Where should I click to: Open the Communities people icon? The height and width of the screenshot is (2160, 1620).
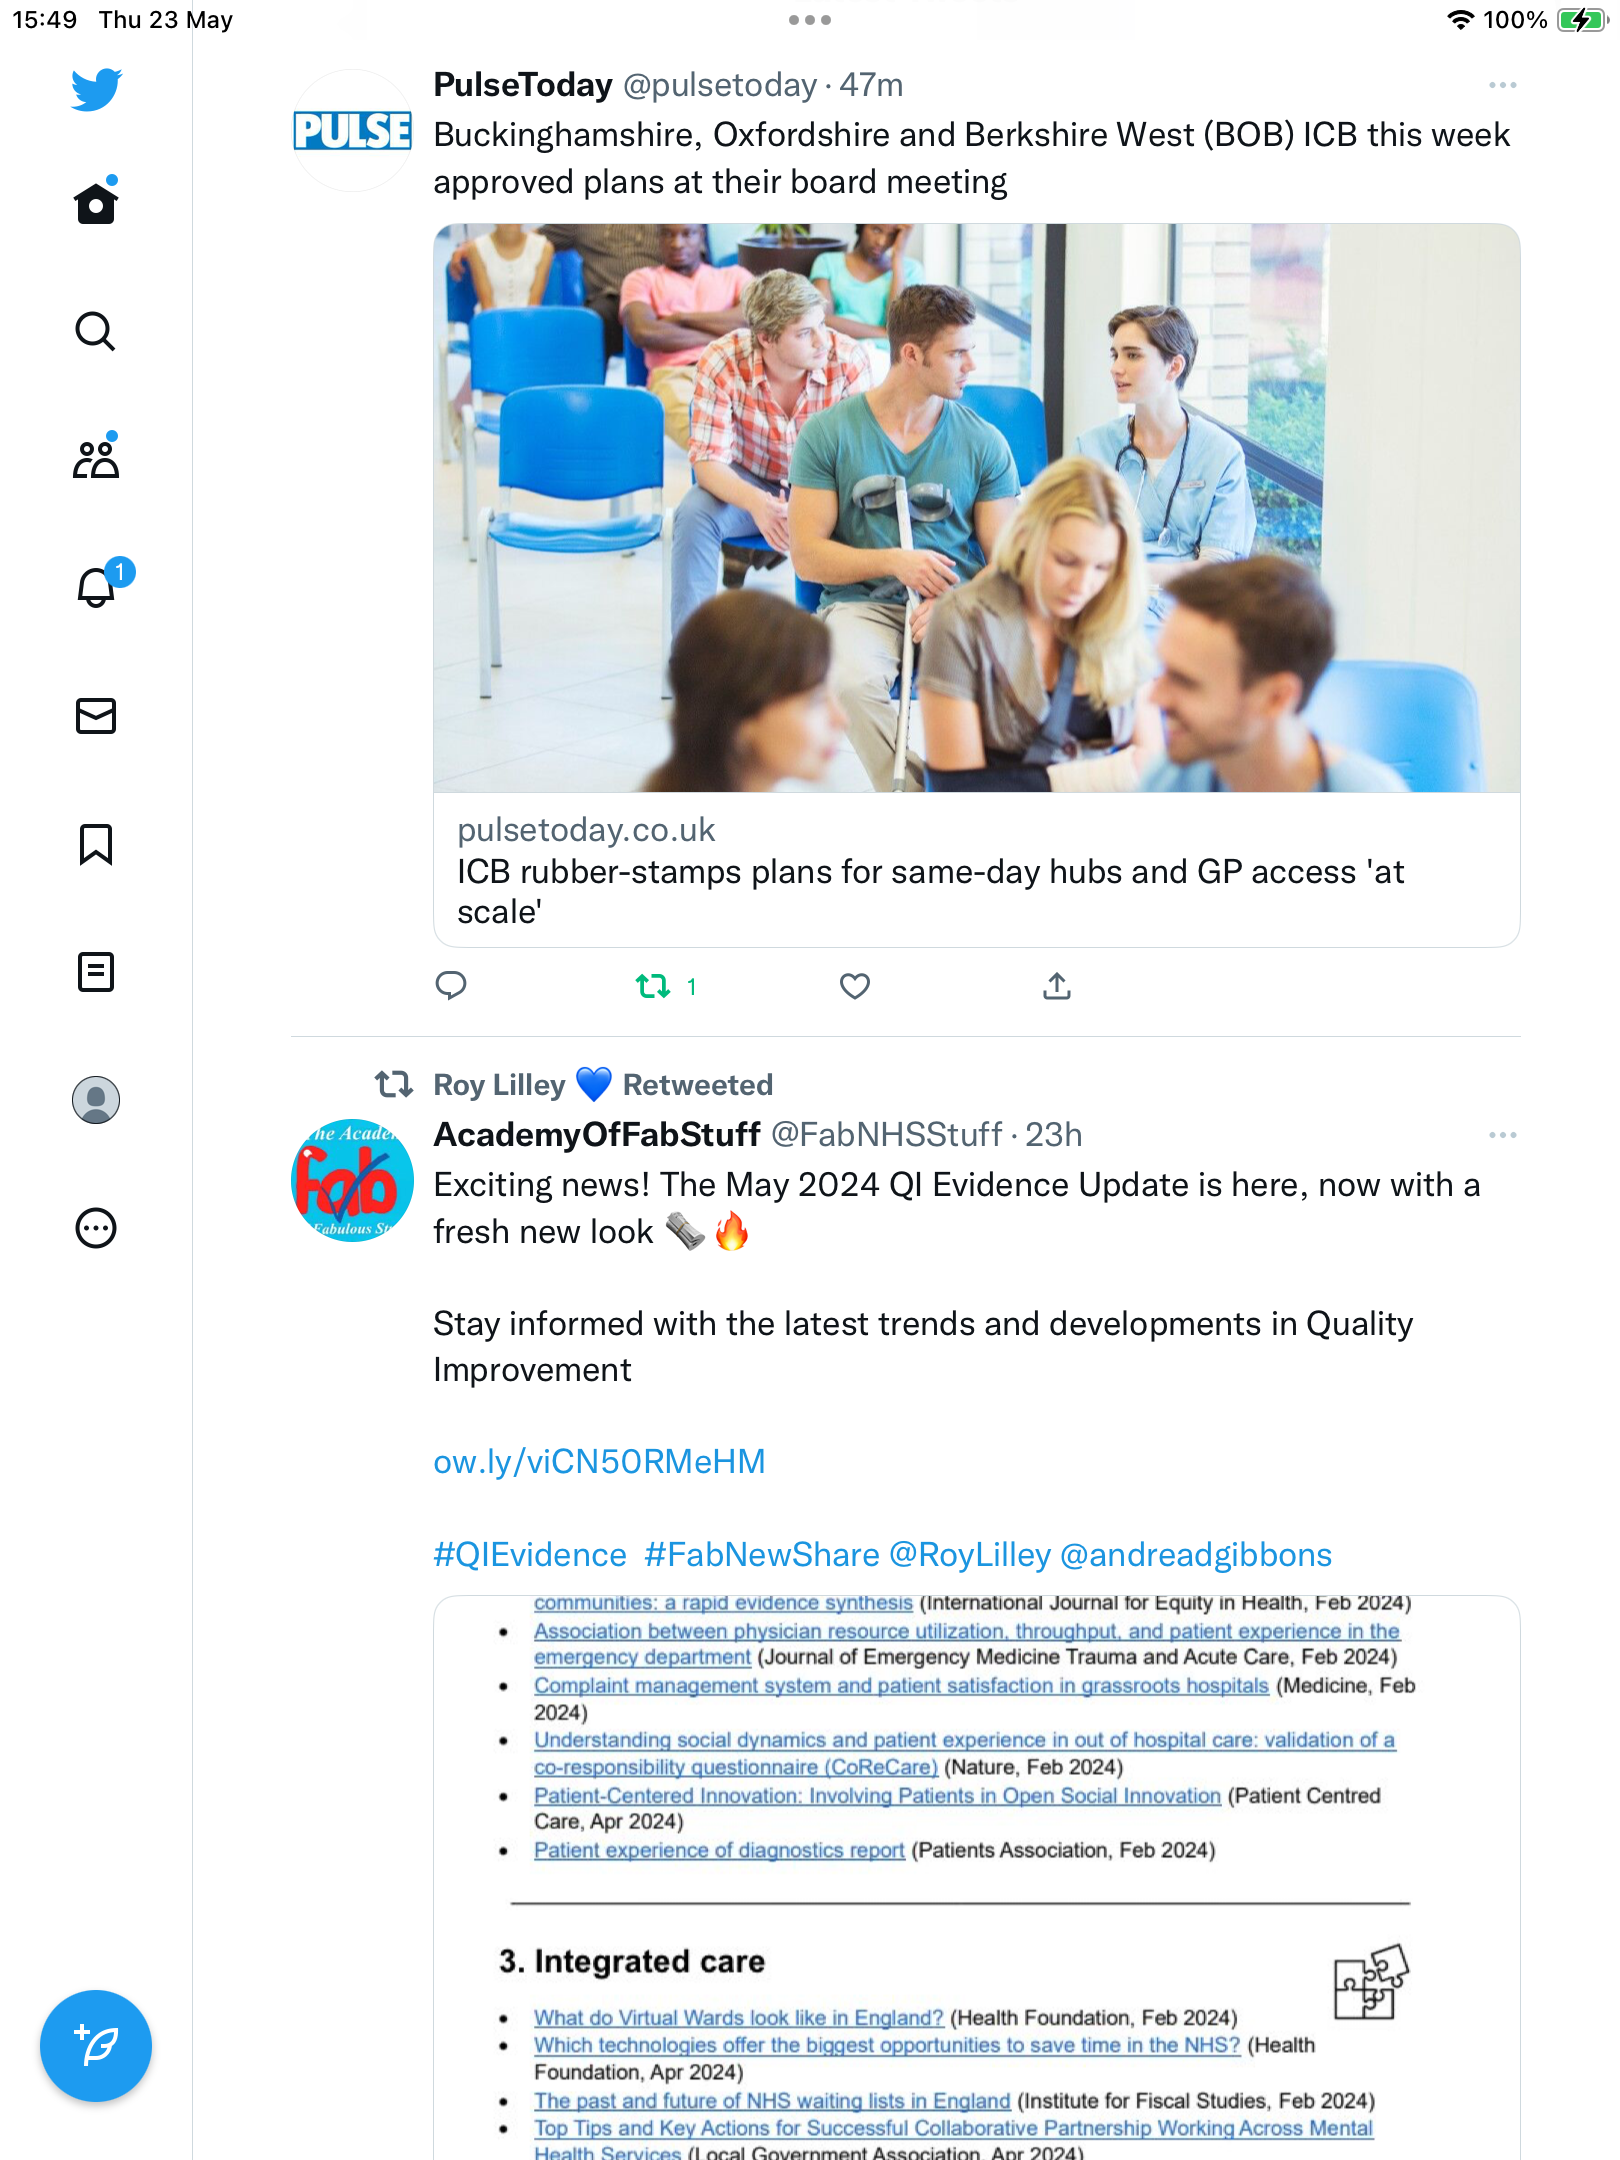[96, 458]
